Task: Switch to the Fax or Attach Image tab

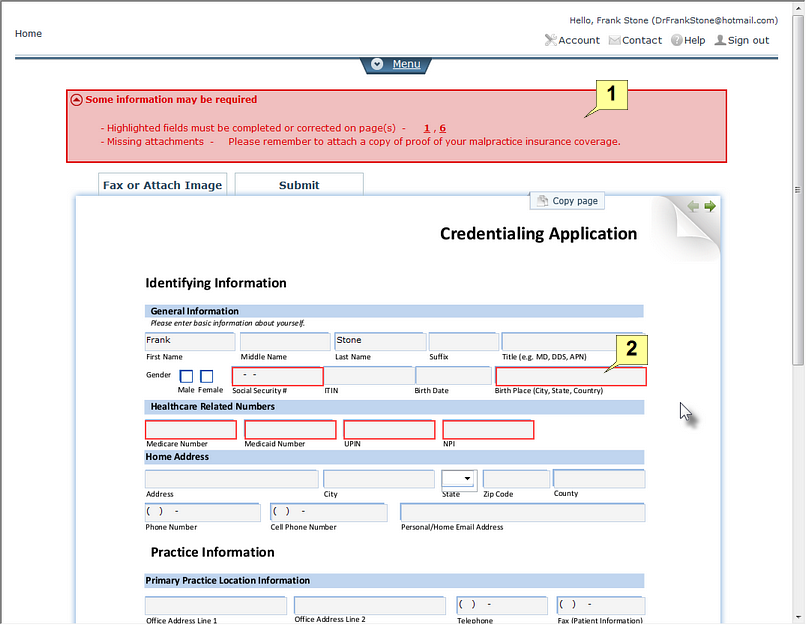Action: pyautogui.click(x=162, y=185)
